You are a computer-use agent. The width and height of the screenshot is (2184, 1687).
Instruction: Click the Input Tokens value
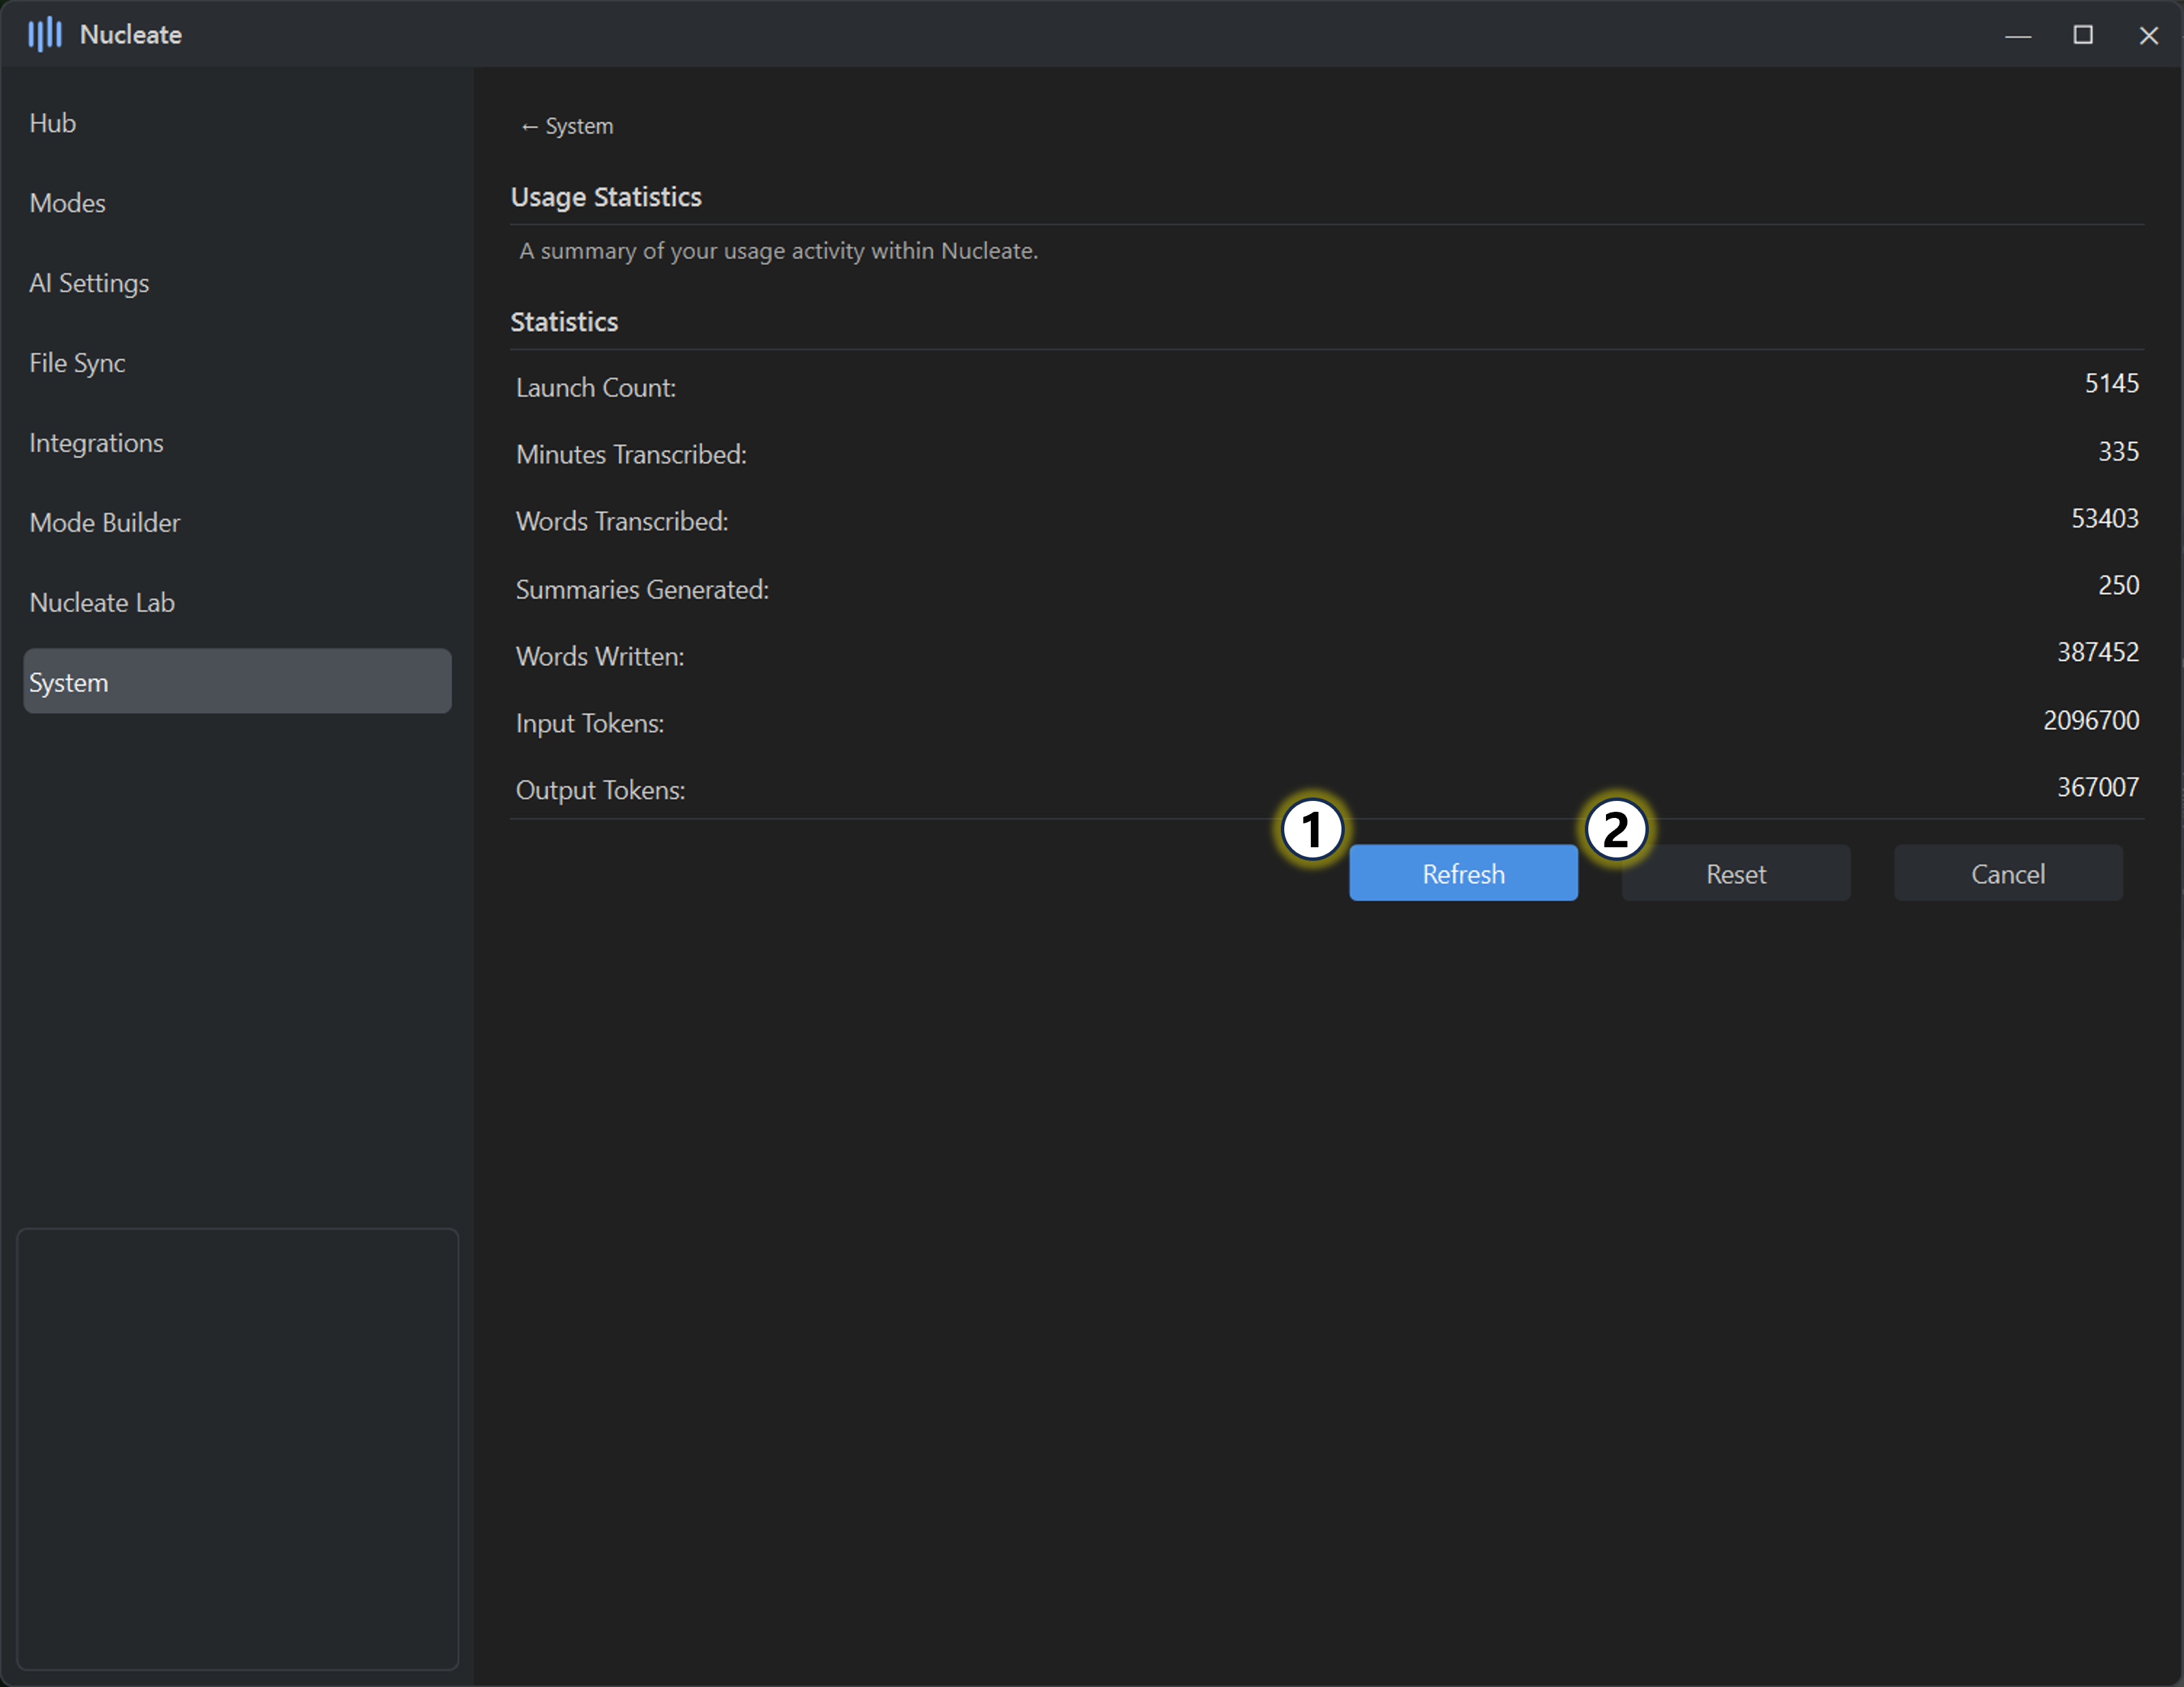pos(2090,721)
